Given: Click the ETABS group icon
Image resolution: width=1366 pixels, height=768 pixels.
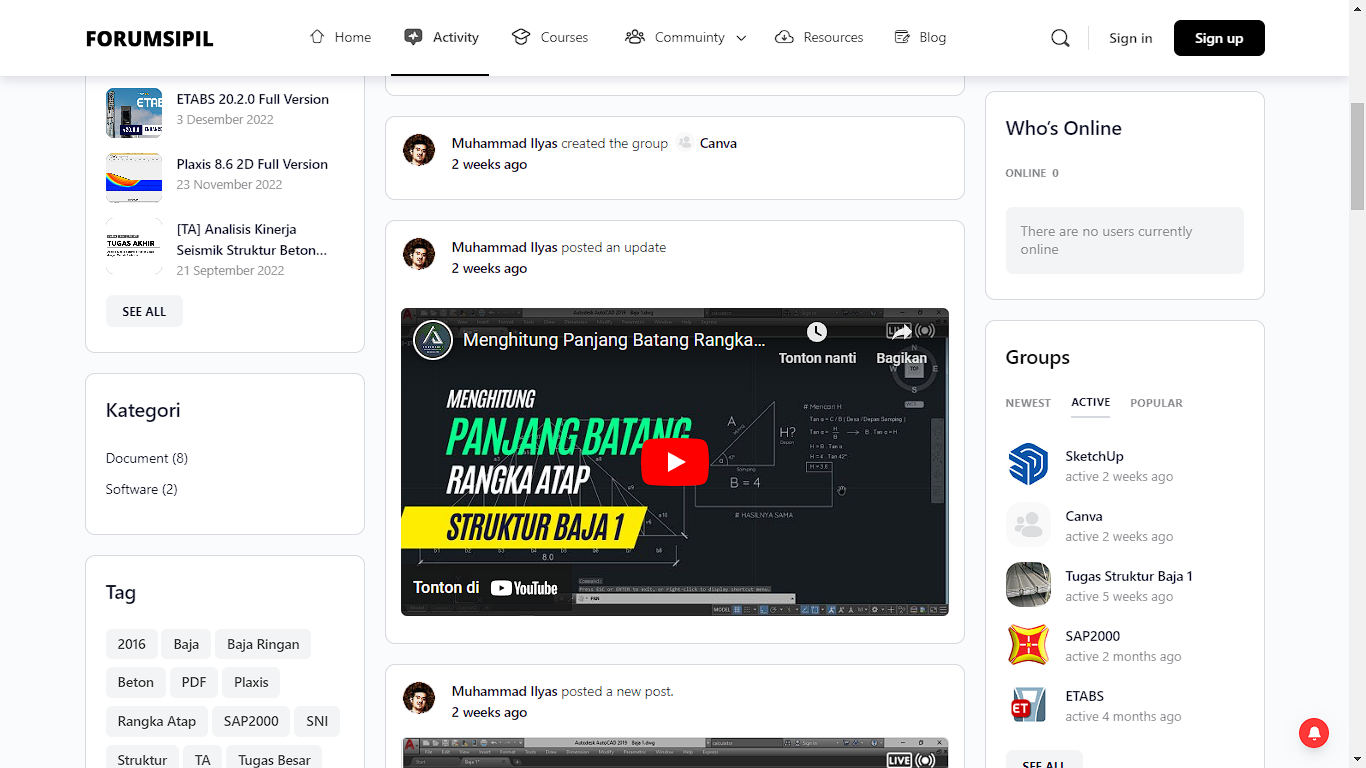Looking at the screenshot, I should click(x=1028, y=706).
